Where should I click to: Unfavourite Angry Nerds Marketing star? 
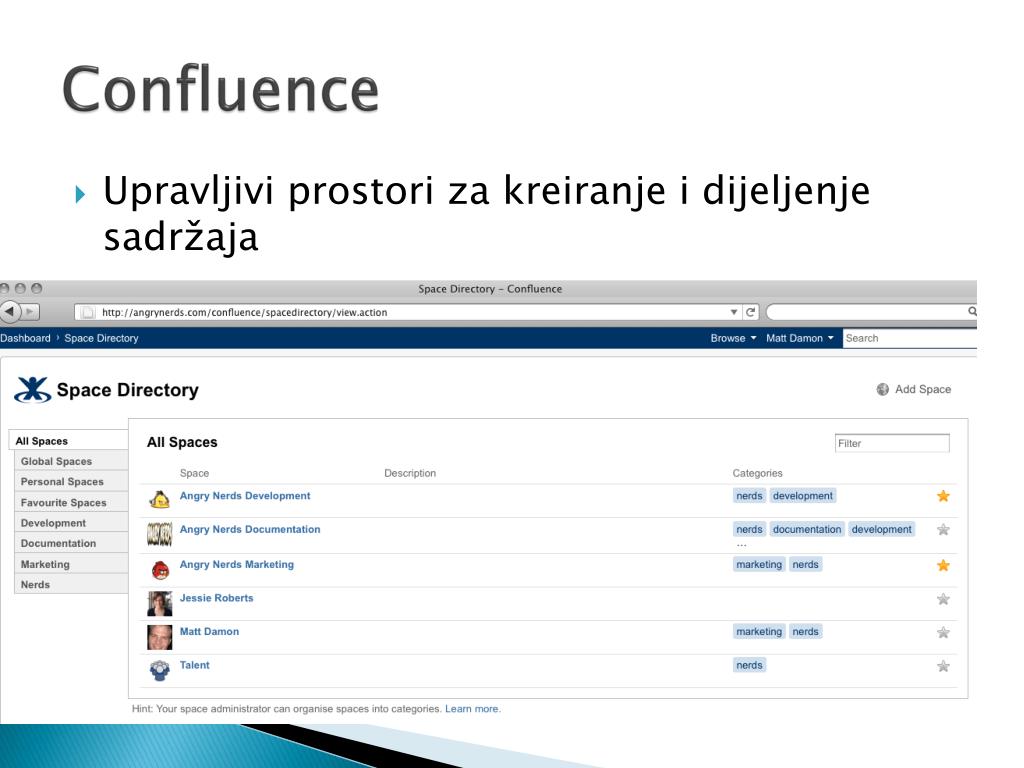pos(943,566)
